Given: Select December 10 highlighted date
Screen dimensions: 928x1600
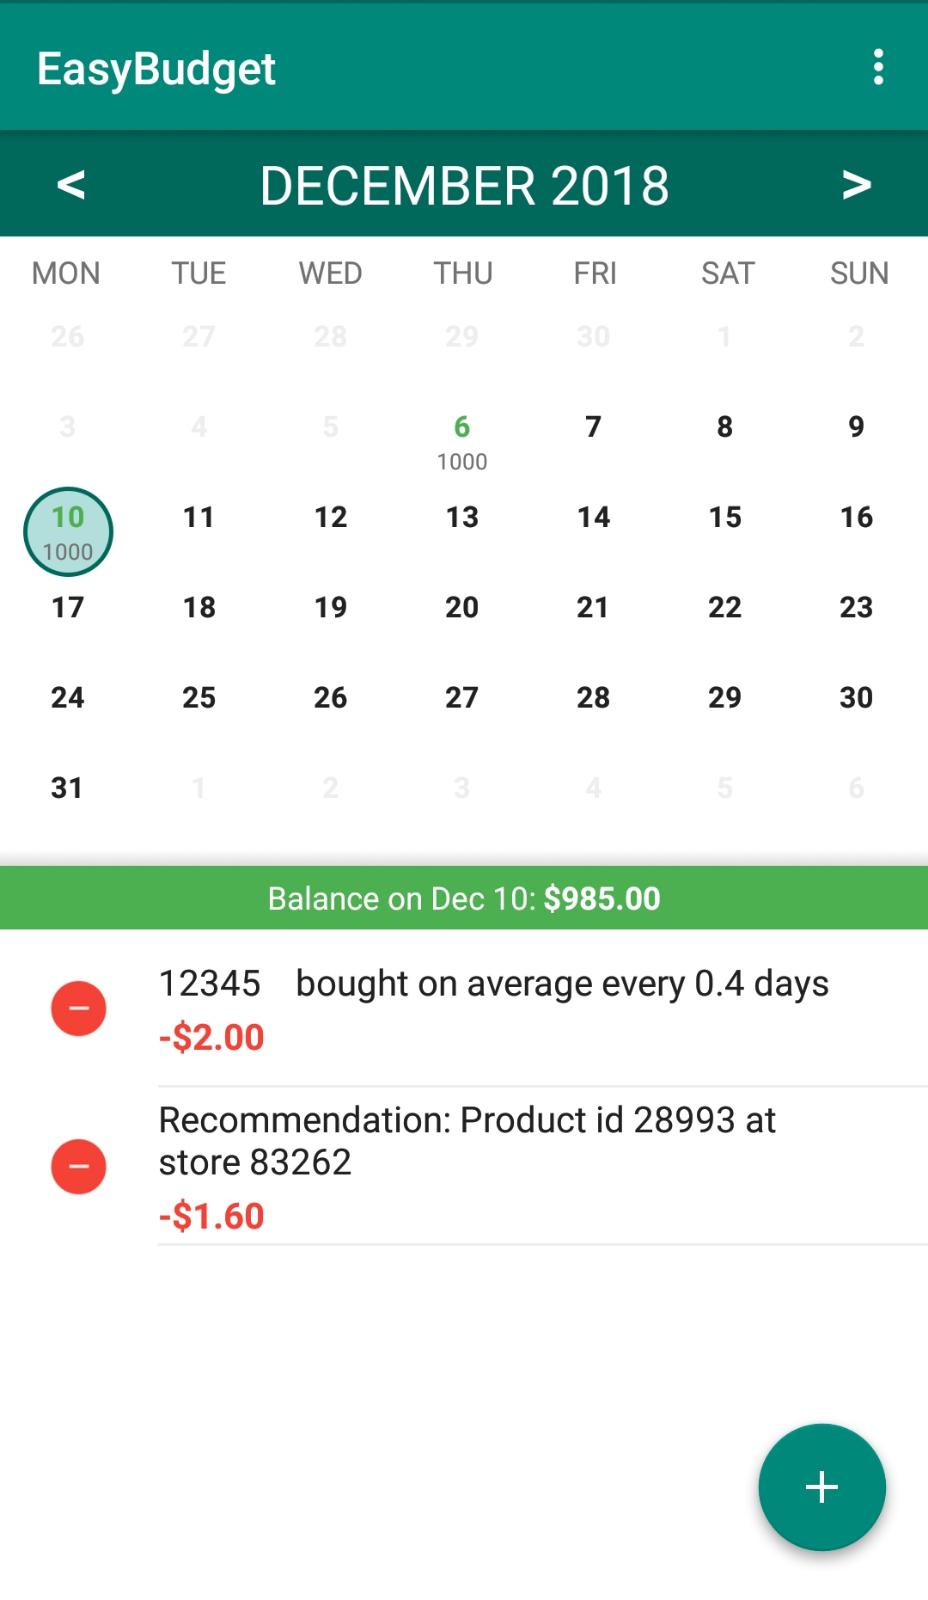Looking at the screenshot, I should (68, 531).
